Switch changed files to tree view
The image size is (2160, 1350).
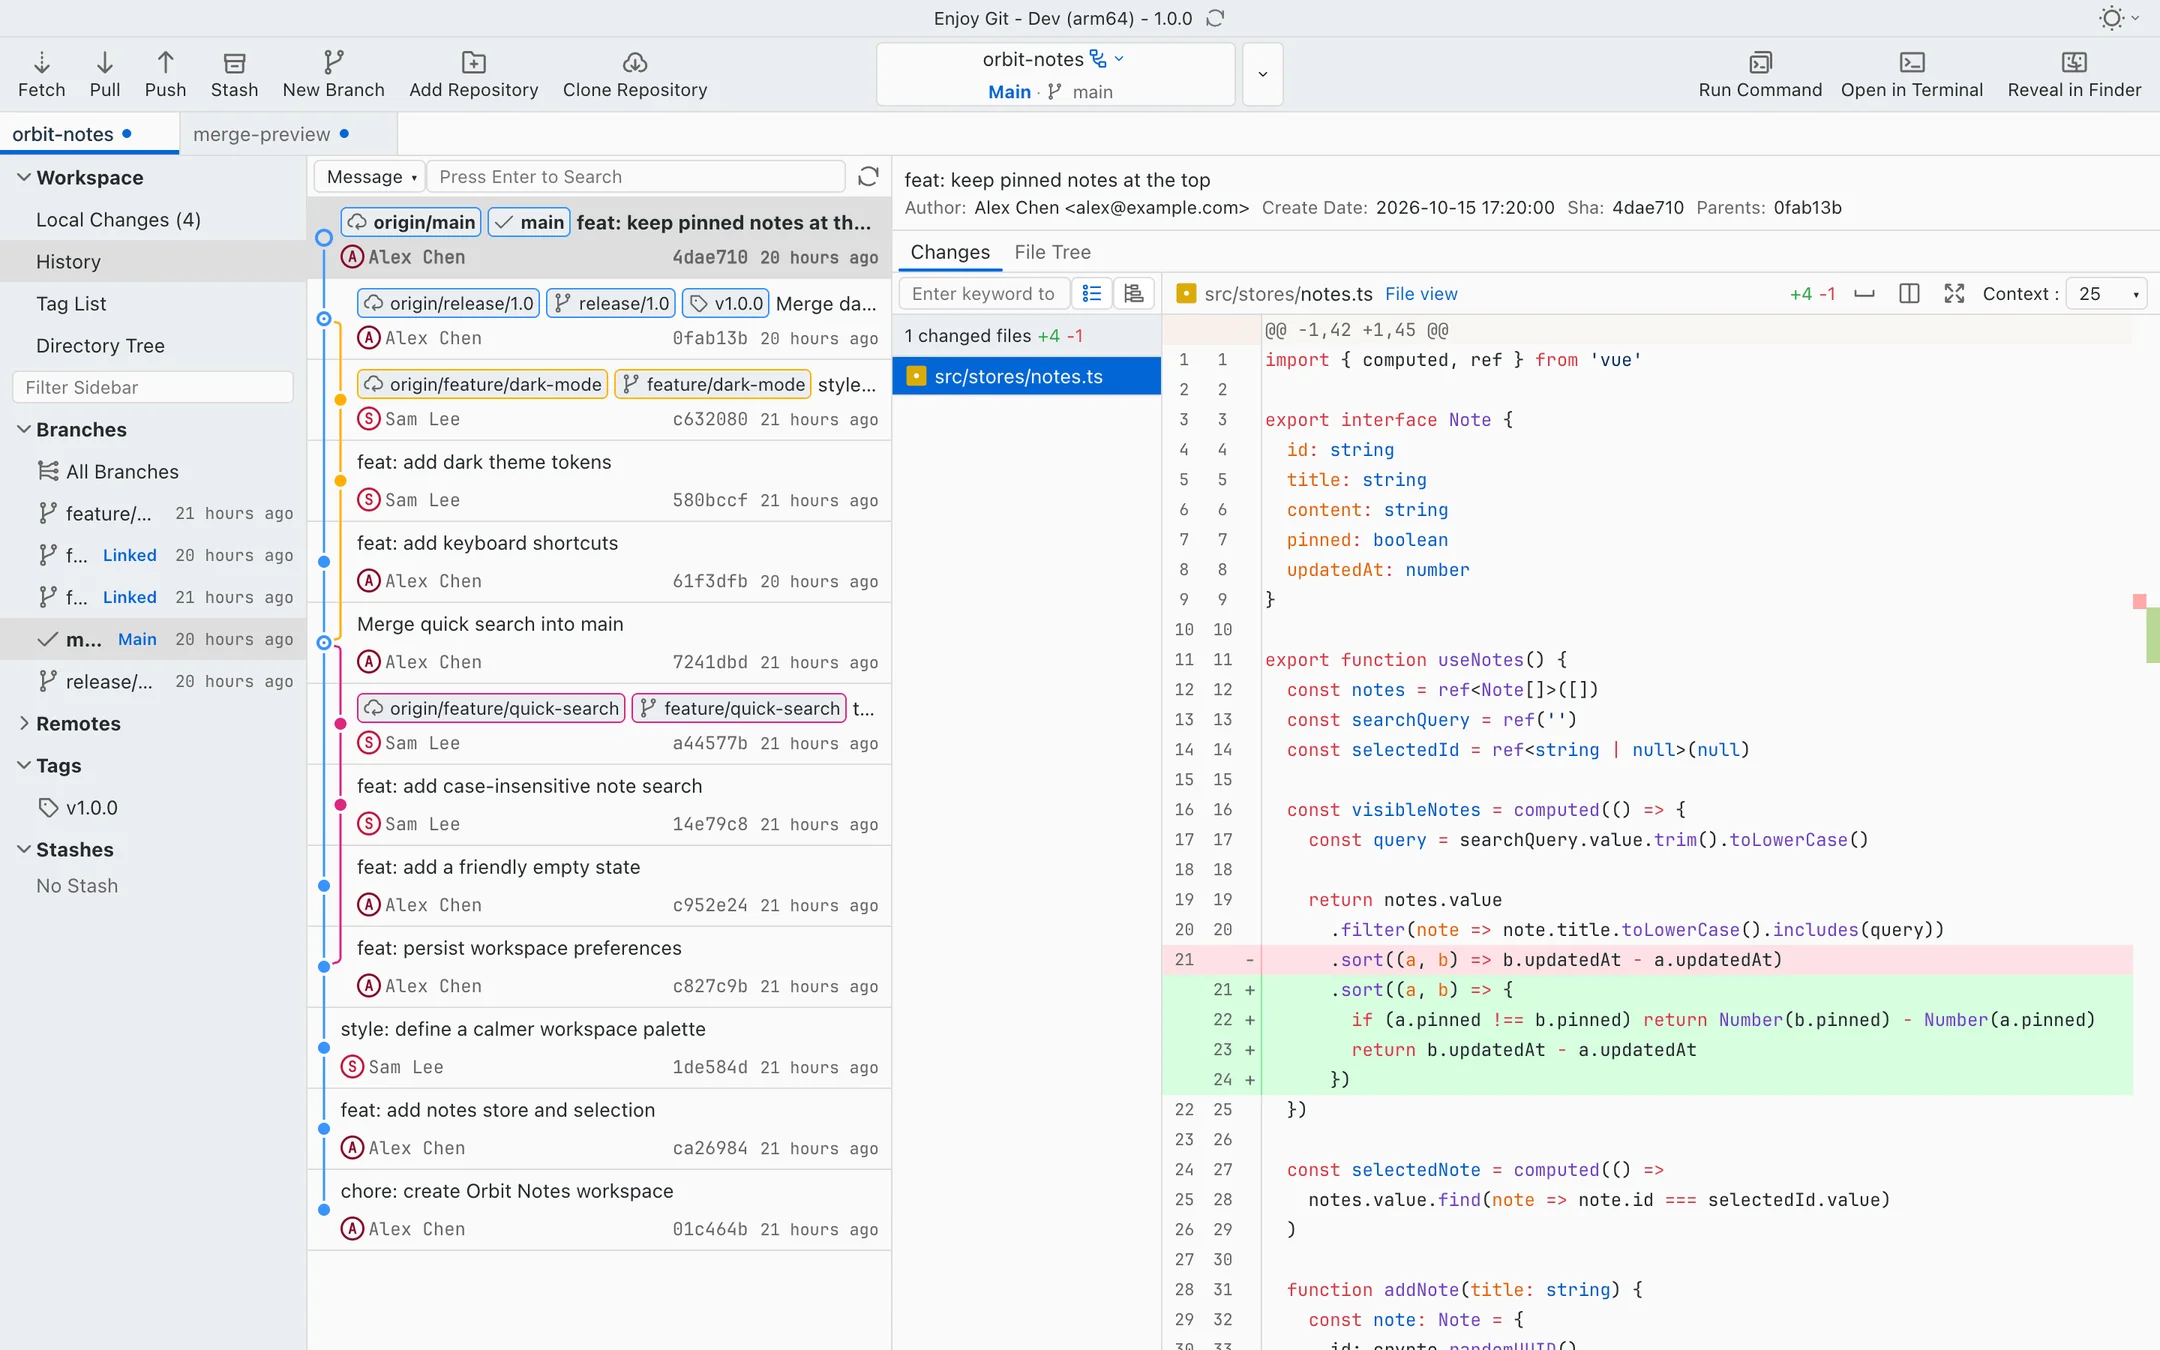pos(1134,294)
